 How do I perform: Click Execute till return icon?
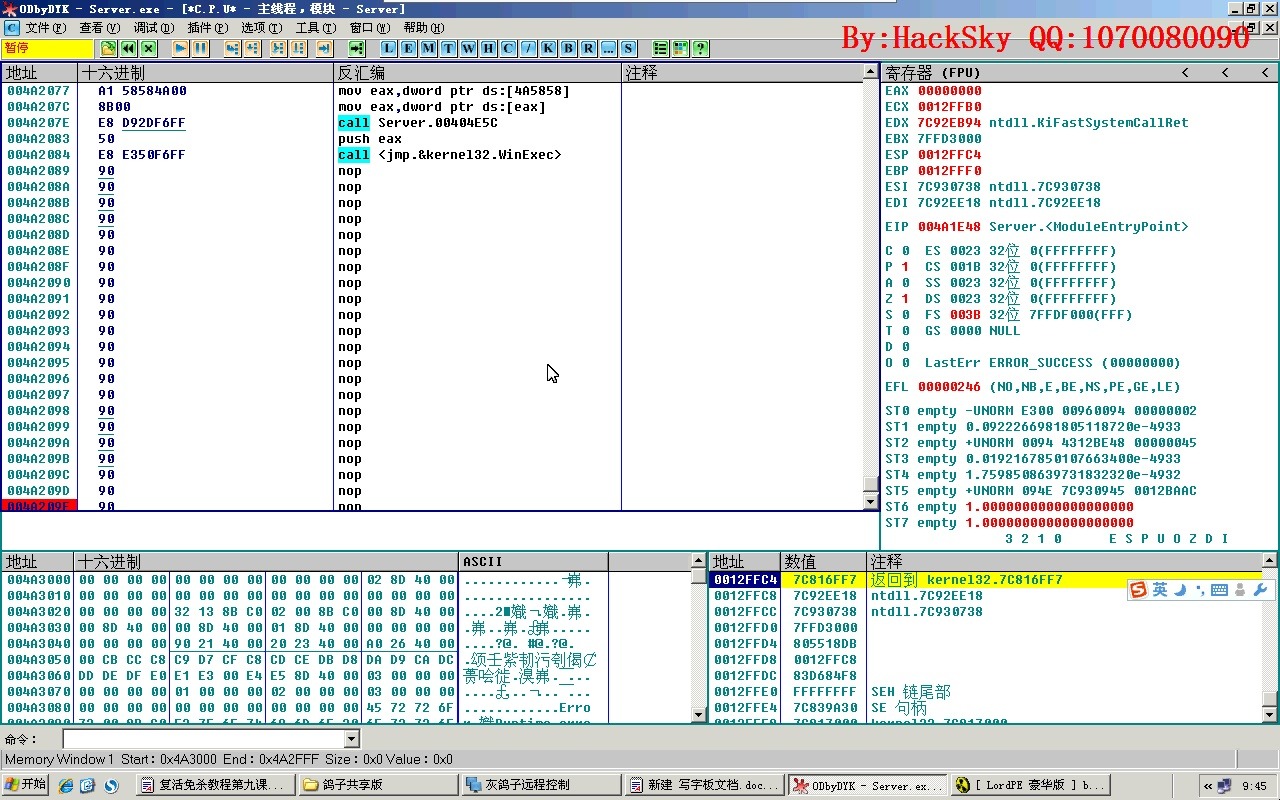click(x=324, y=48)
